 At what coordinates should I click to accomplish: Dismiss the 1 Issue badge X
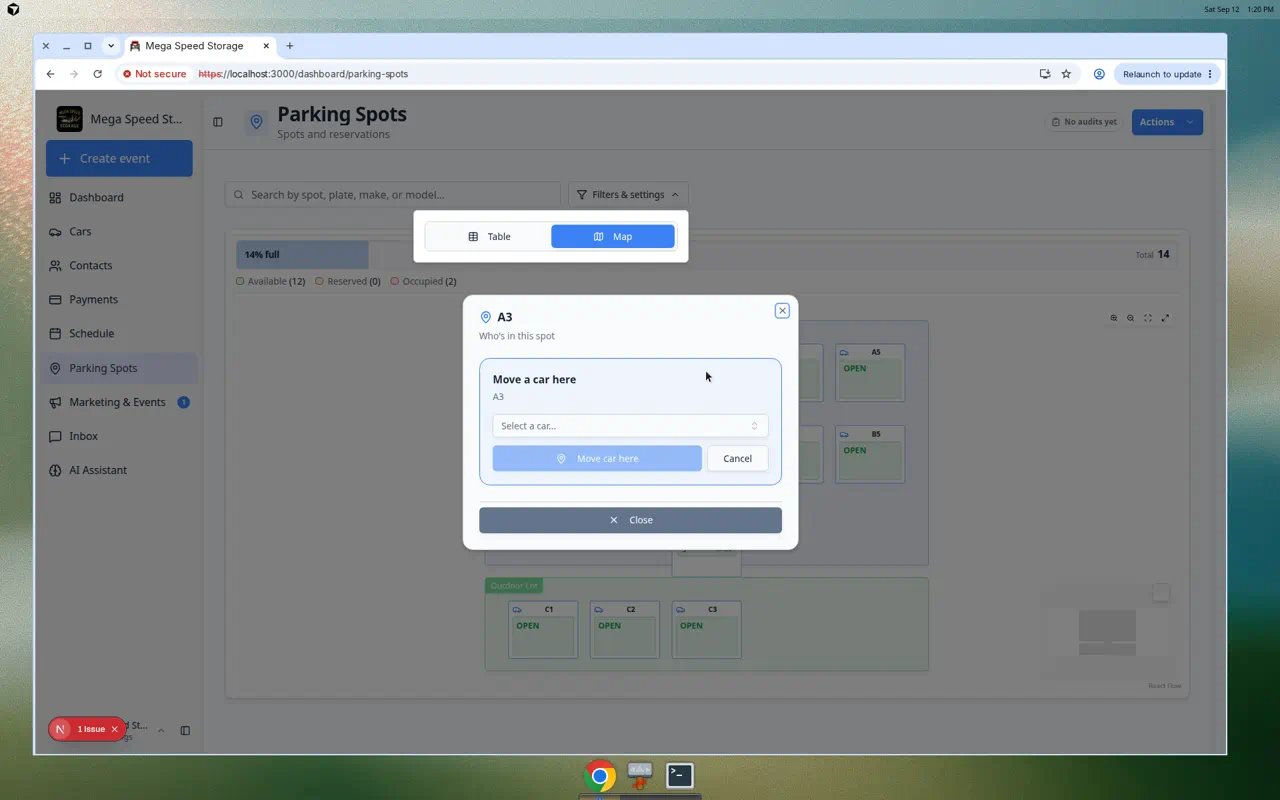114,729
